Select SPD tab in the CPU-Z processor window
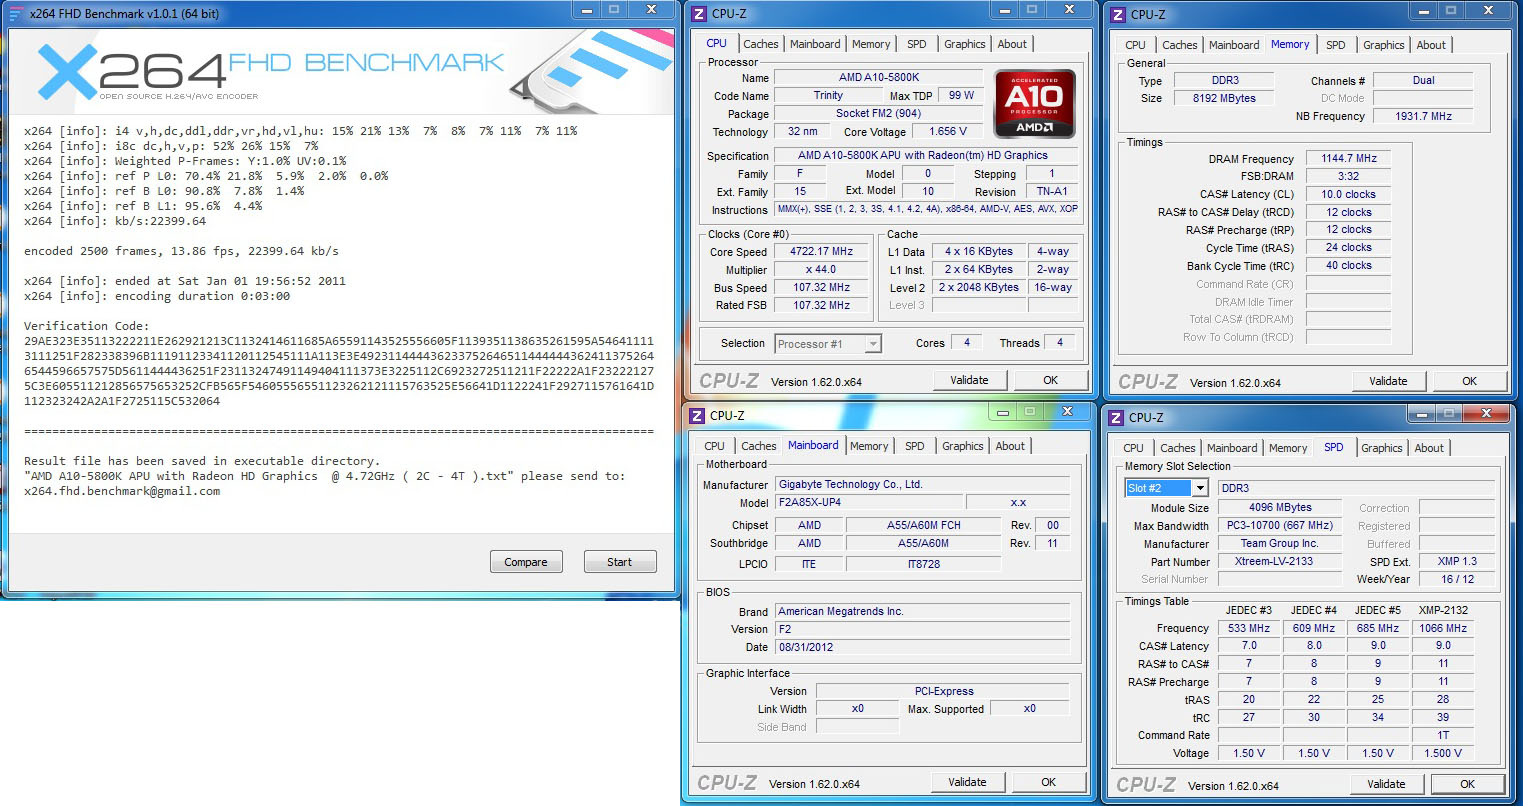This screenshot has width=1523, height=806. 917,44
